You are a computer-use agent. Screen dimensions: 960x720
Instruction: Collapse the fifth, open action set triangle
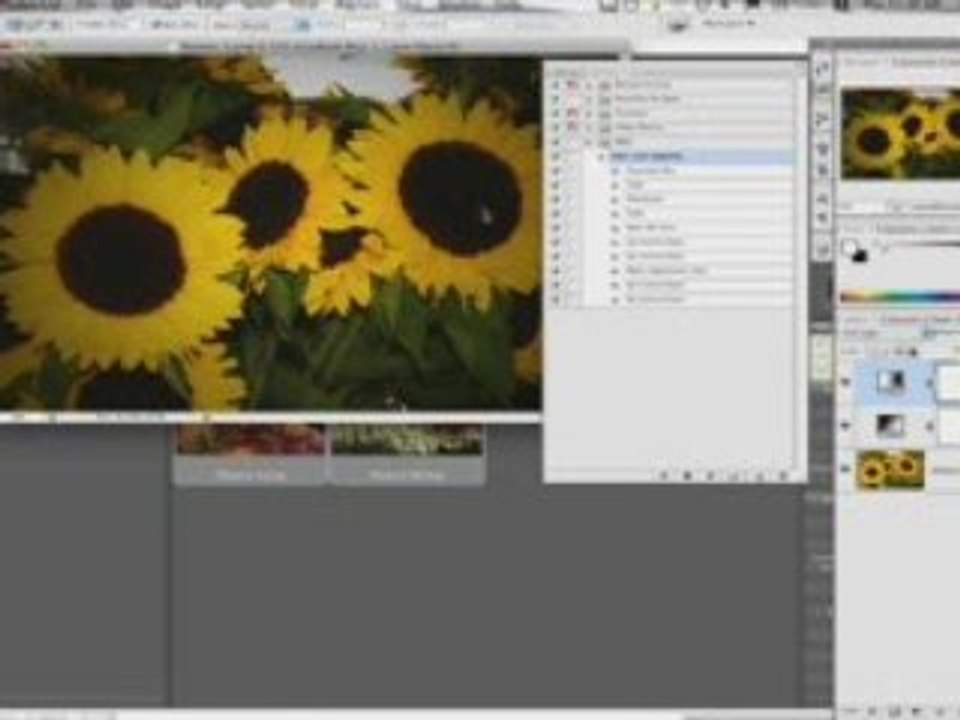pyautogui.click(x=590, y=141)
